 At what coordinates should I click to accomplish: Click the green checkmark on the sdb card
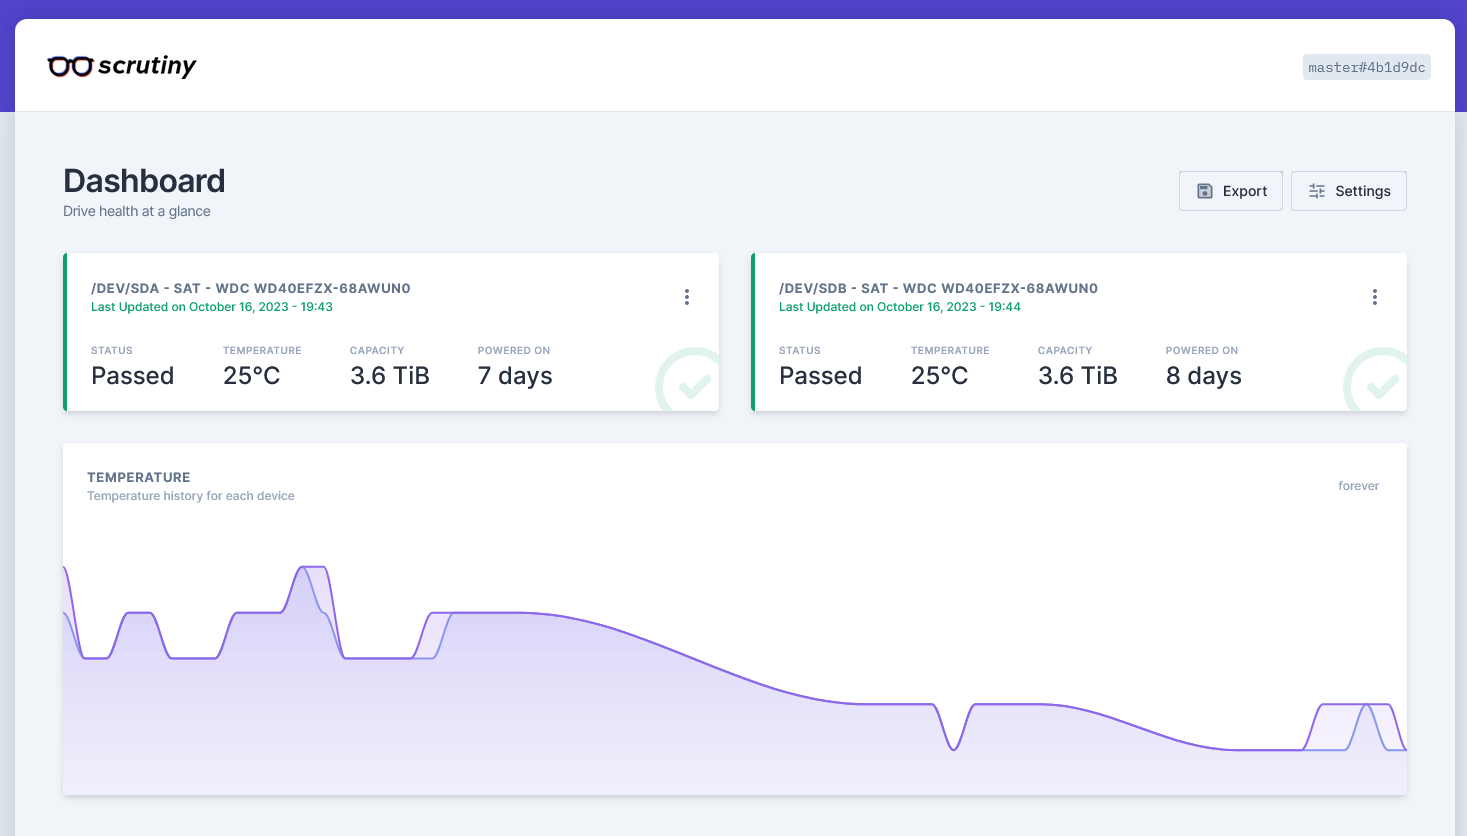[x=1381, y=385]
